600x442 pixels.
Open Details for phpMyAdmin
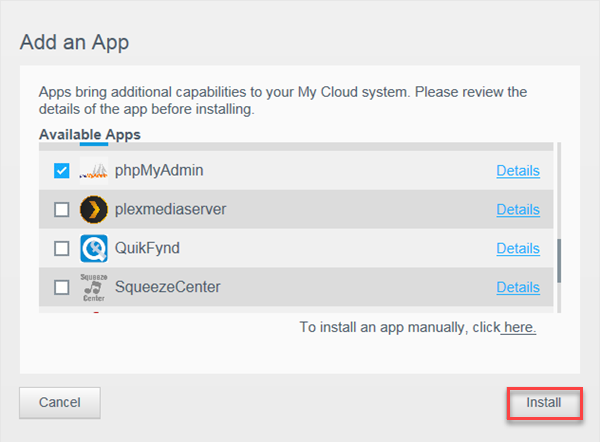(x=517, y=171)
